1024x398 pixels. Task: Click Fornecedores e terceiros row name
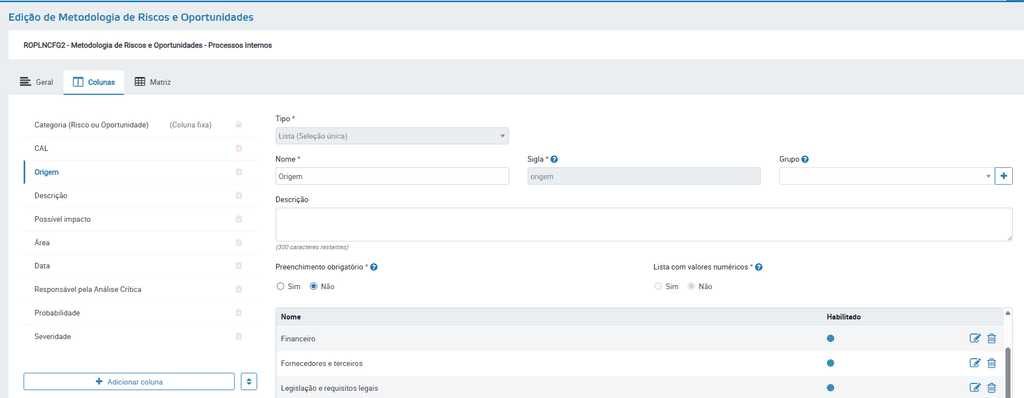321,363
